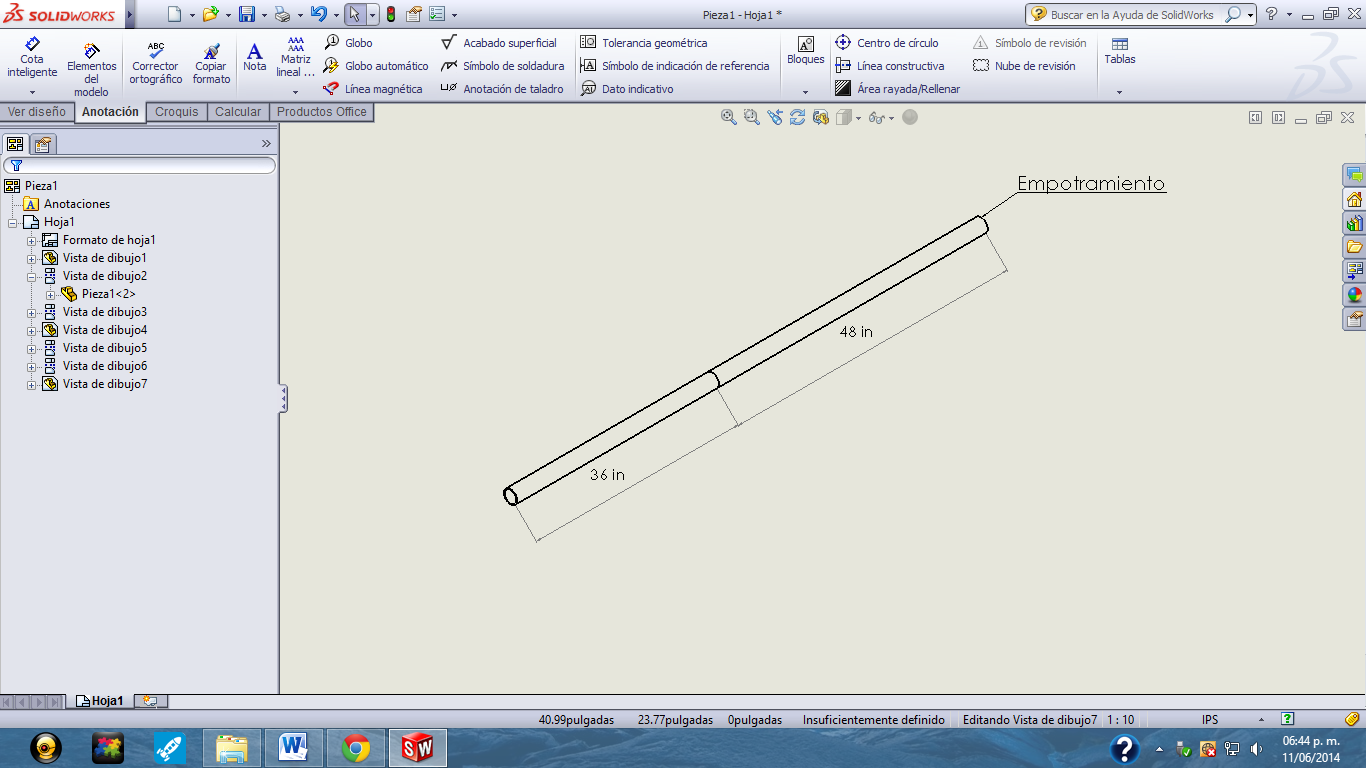Choose Acabado superficial symbol
Screen dimensions: 1366x768
point(499,43)
